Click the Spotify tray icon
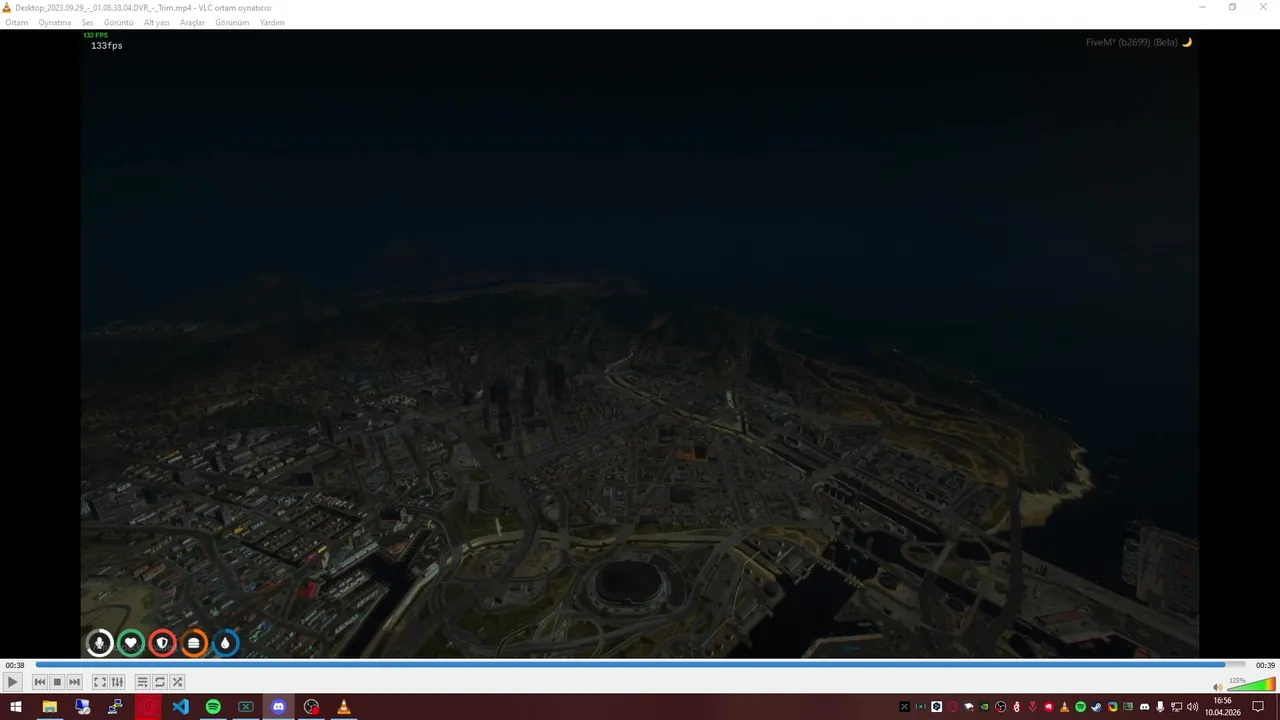 (1080, 707)
